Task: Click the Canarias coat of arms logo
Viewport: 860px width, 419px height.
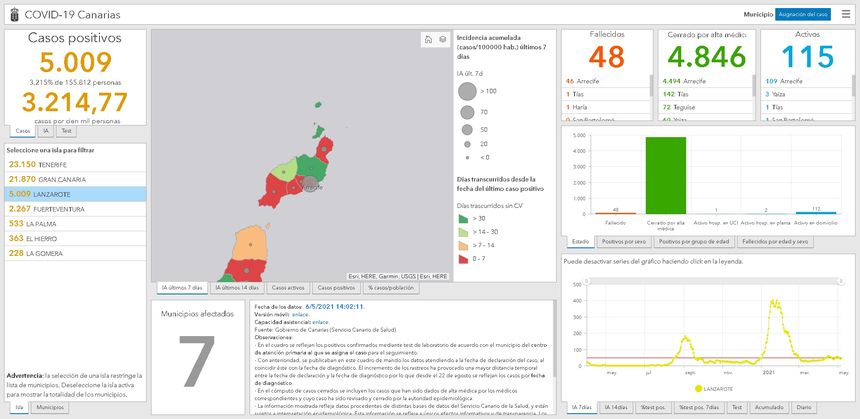Action: [10, 14]
